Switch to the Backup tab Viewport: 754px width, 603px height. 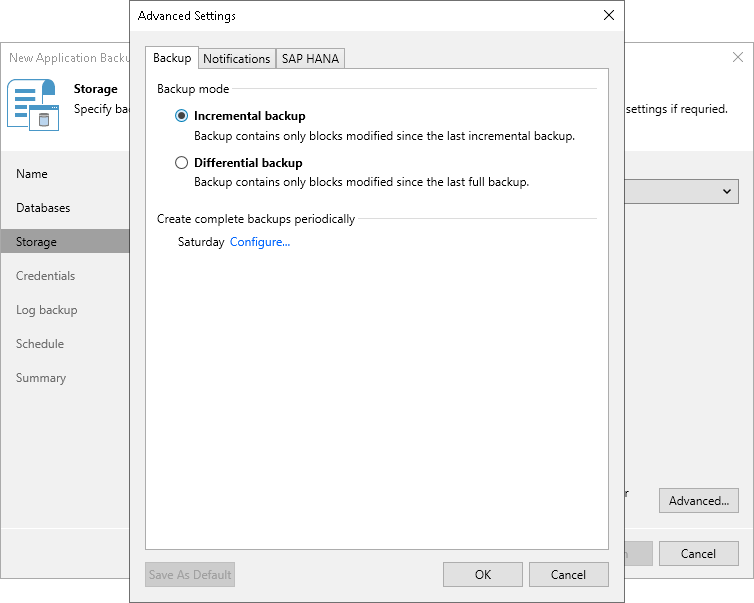(x=172, y=58)
